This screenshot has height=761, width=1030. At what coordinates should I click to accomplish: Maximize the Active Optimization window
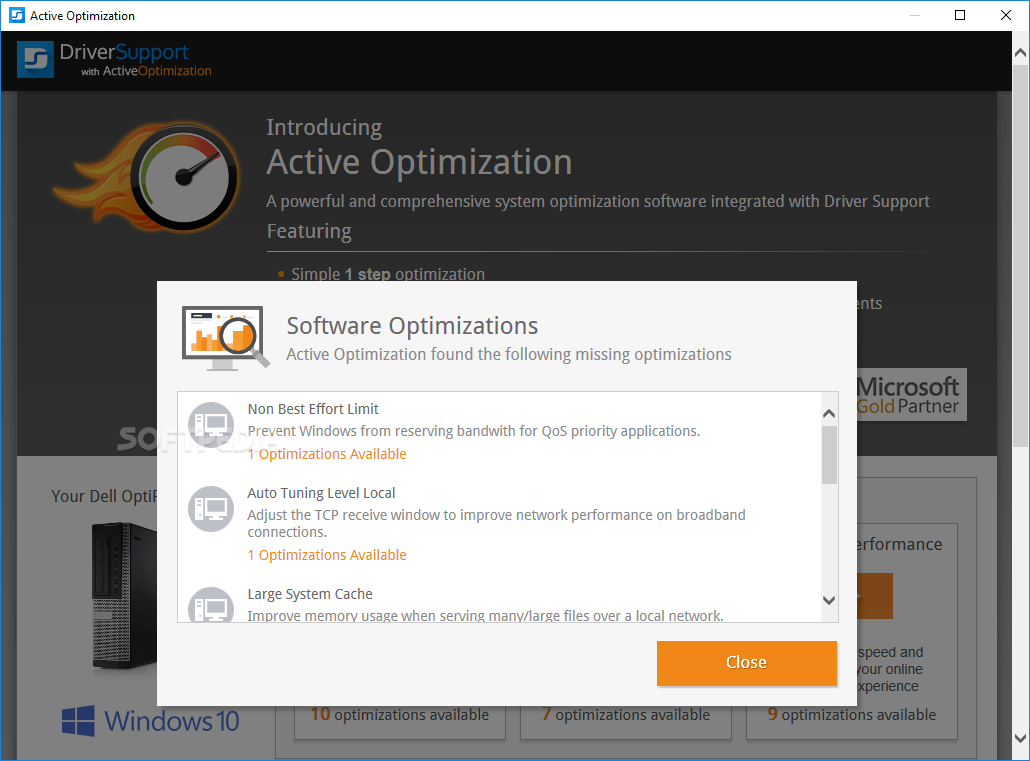960,15
